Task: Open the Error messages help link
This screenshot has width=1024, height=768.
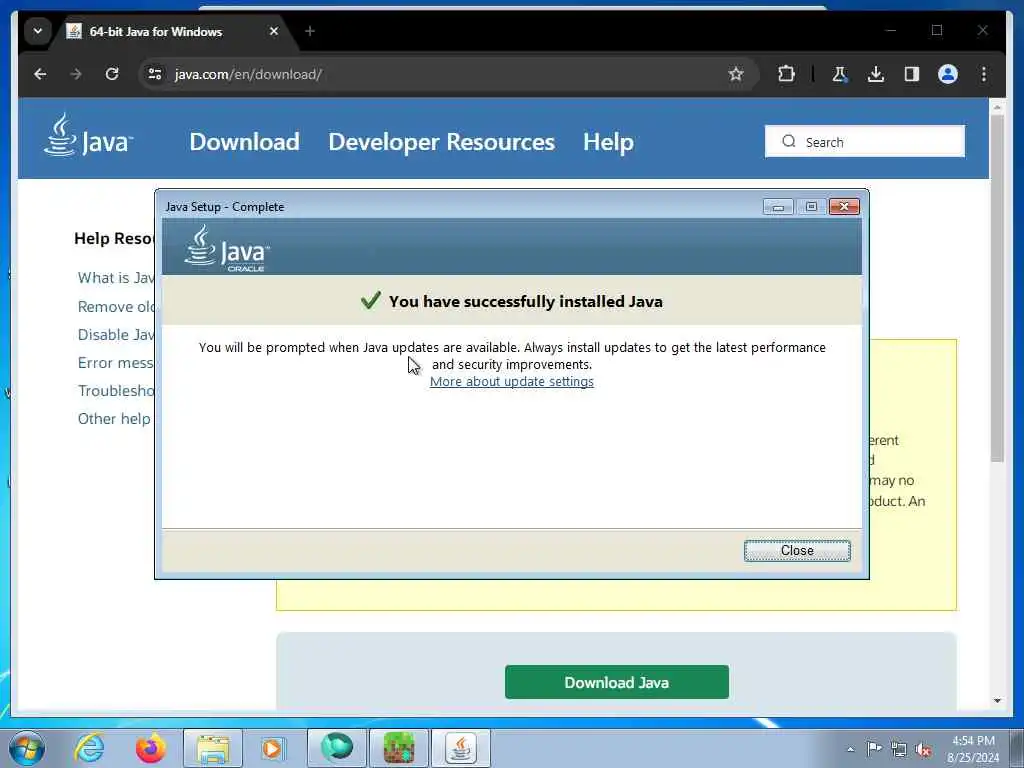Action: 116,362
